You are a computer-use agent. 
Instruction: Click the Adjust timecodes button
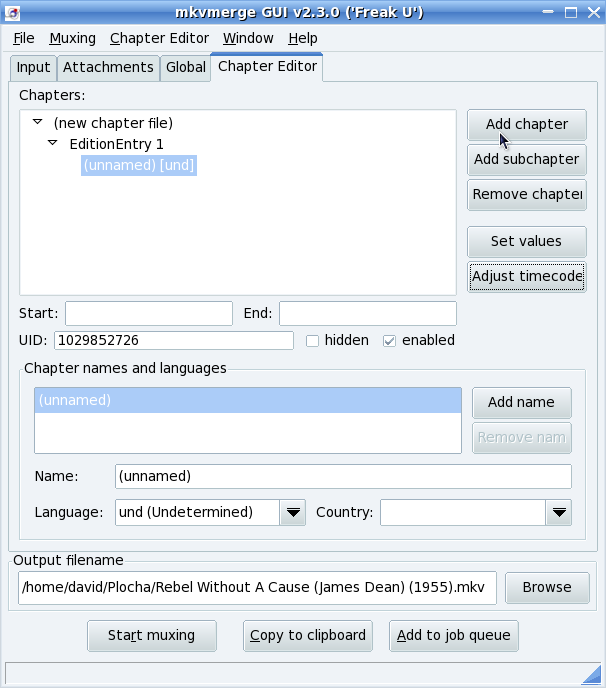[527, 277]
